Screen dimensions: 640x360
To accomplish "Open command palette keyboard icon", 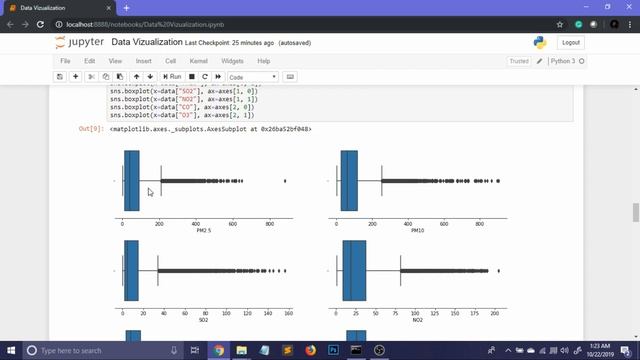I will coord(290,77).
